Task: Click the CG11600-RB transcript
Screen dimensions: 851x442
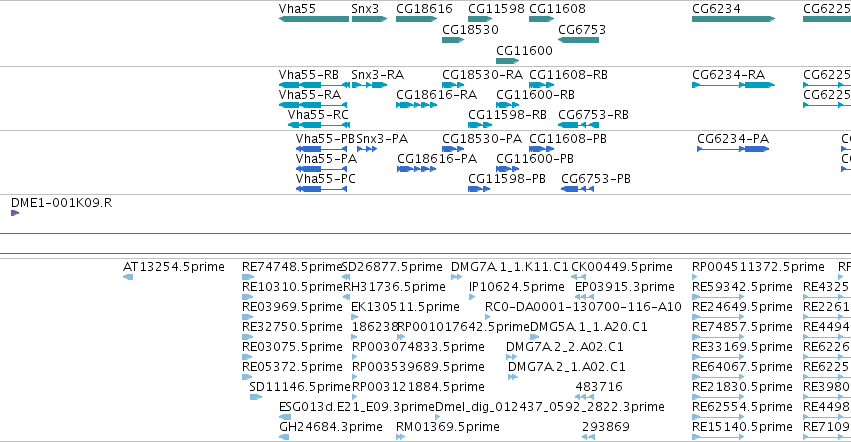Action: click(507, 105)
